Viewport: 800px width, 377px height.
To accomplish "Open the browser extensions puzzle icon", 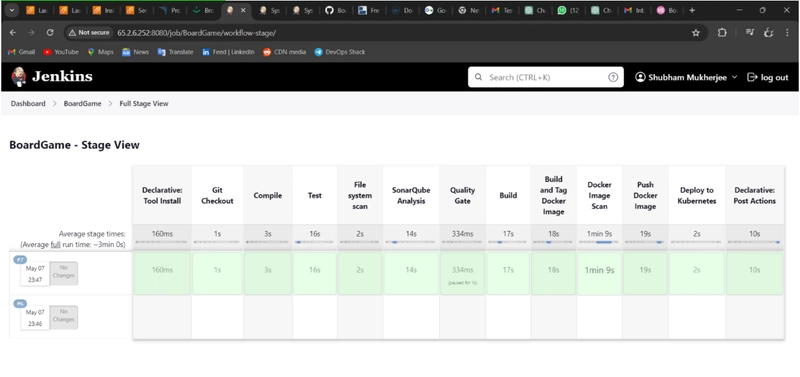I will 721,33.
